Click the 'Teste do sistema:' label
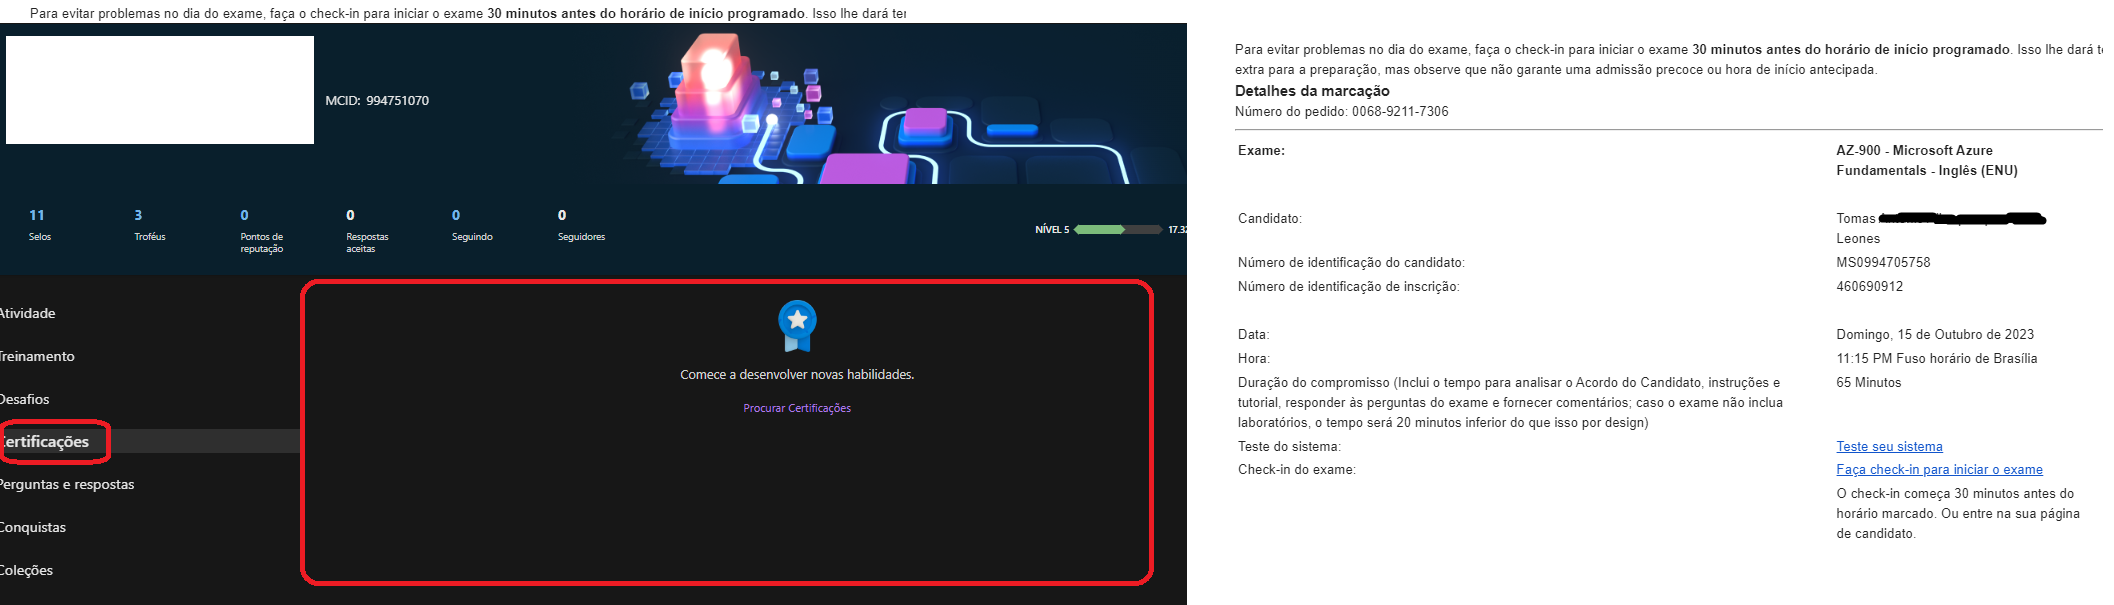Screen dimensions: 2114x605 (x=1289, y=446)
